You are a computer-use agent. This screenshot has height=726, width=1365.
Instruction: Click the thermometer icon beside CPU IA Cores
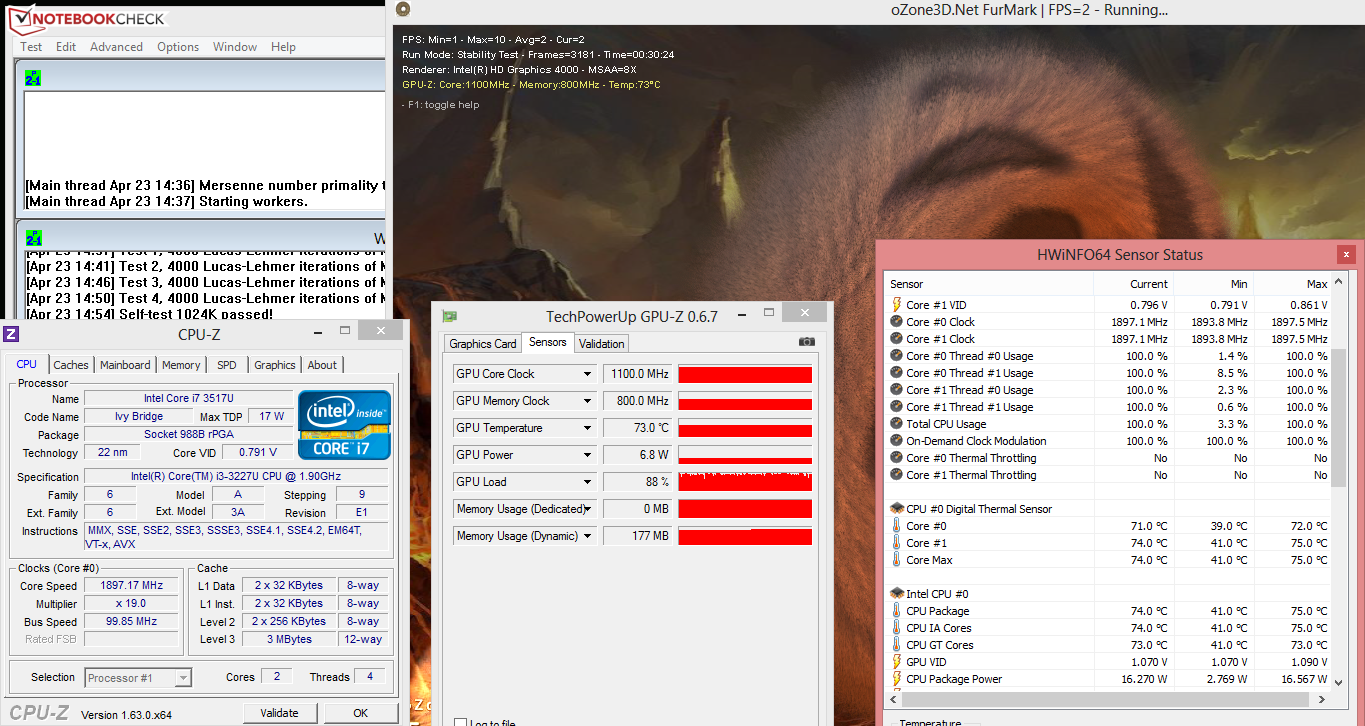tap(896, 628)
